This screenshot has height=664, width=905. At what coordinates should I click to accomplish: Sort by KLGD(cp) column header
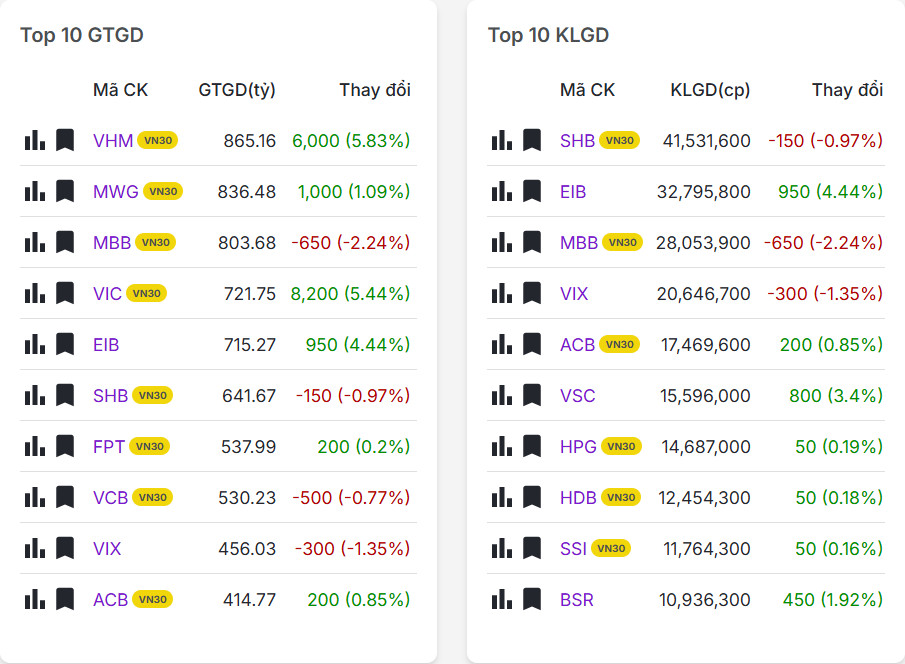coord(710,90)
